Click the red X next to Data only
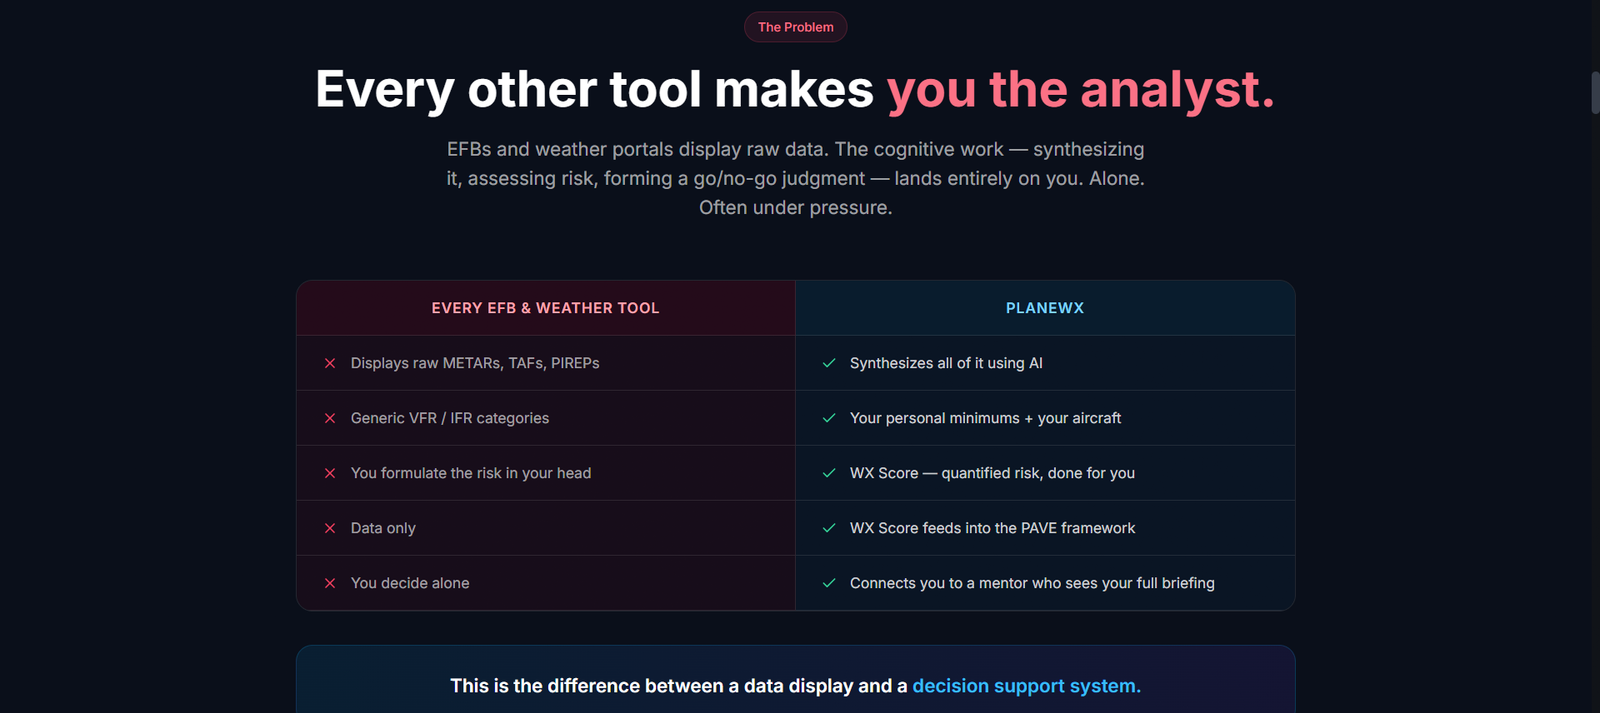The height and width of the screenshot is (713, 1600). tap(330, 528)
